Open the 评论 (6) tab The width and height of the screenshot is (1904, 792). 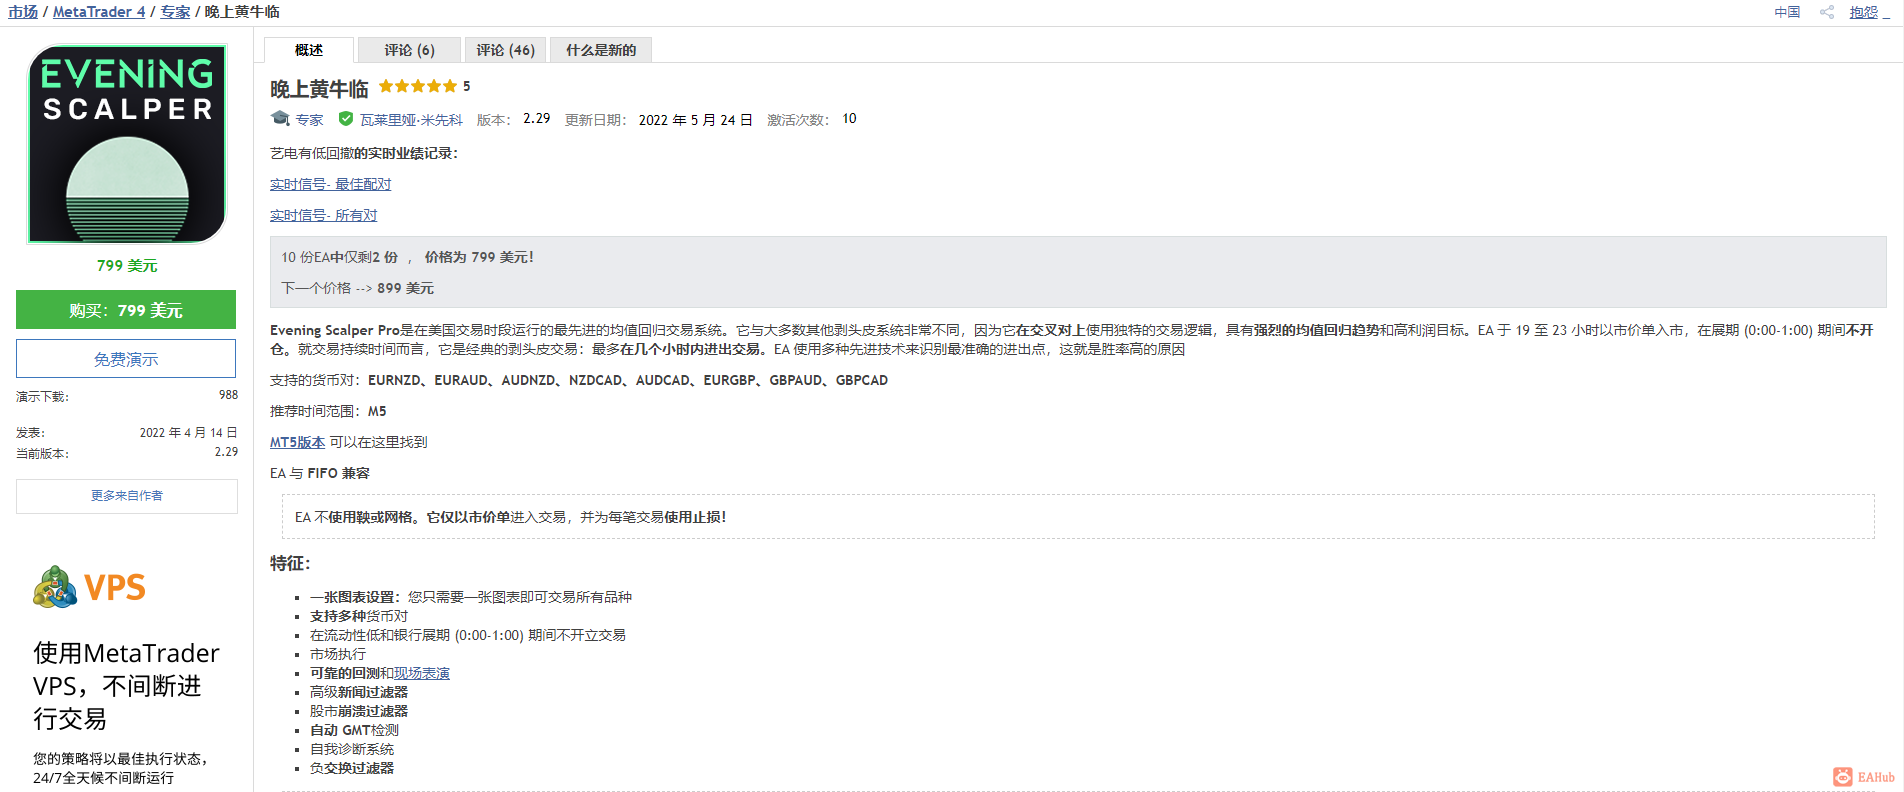409,50
